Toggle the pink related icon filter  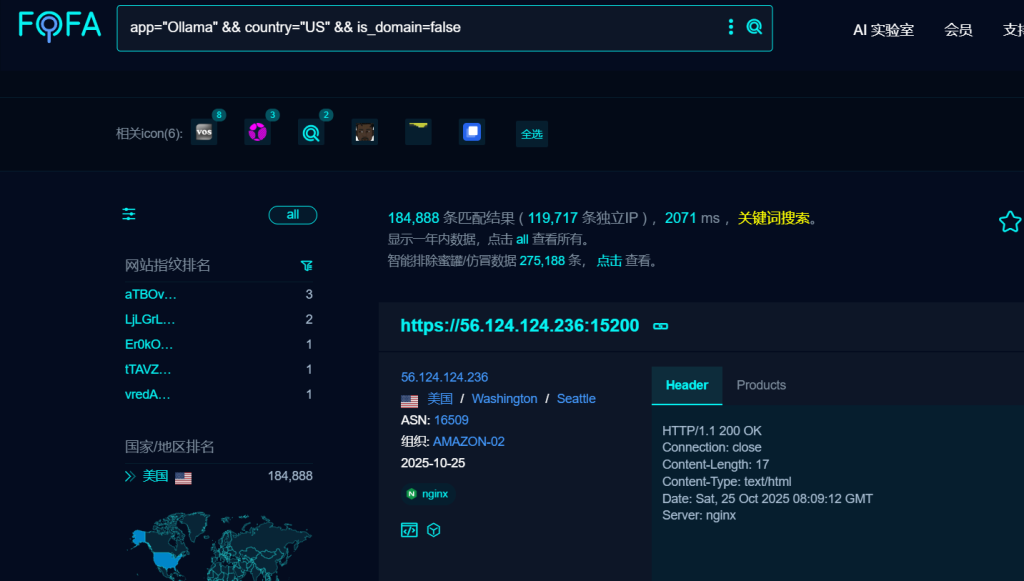[x=257, y=131]
